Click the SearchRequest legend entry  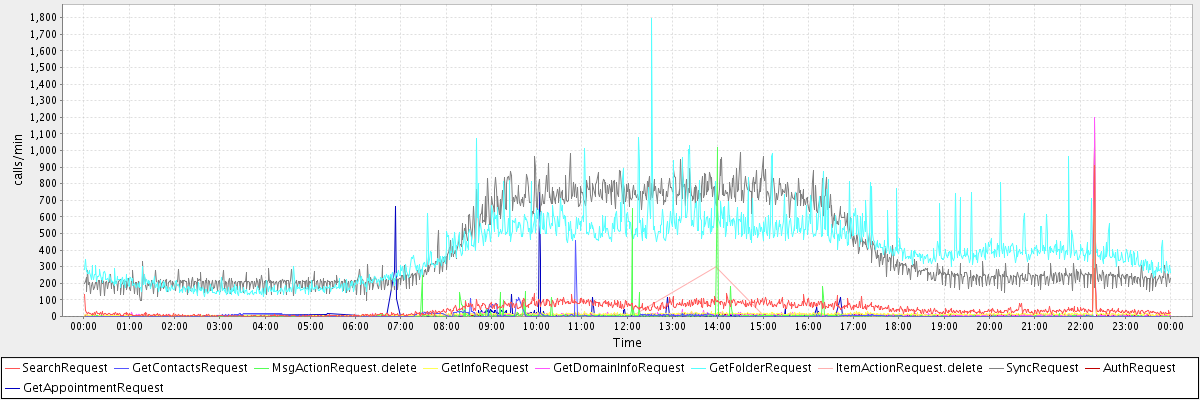click(62, 368)
